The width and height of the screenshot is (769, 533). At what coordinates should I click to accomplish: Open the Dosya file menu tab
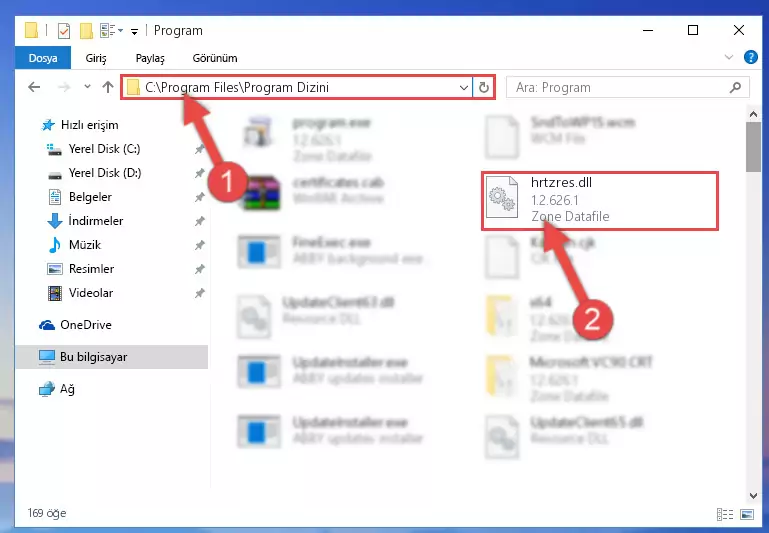43,58
